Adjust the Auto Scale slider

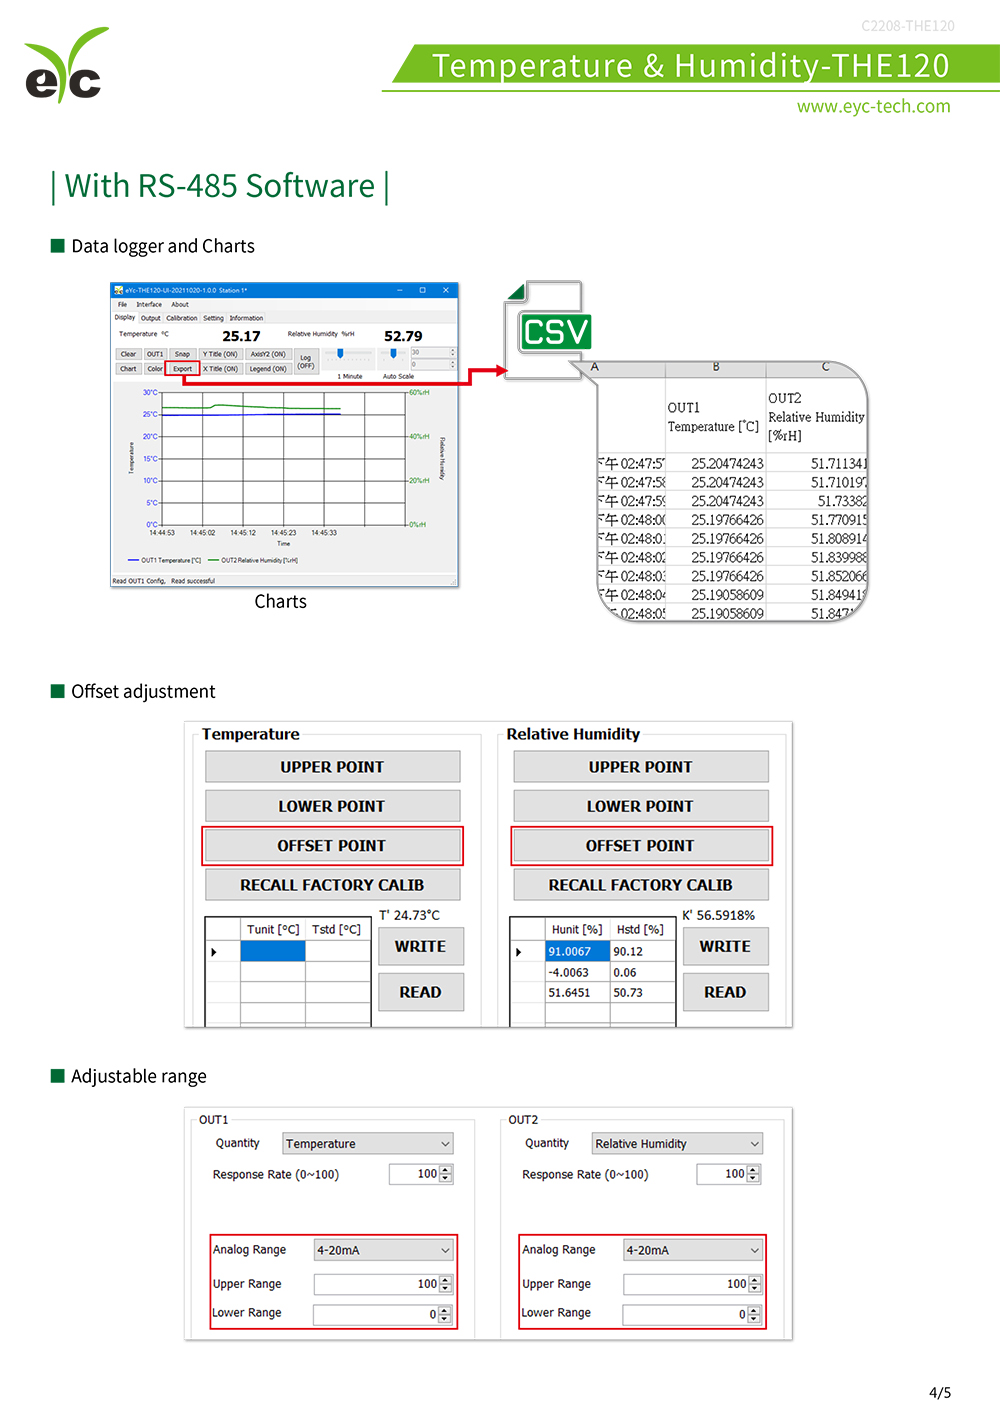393,354
